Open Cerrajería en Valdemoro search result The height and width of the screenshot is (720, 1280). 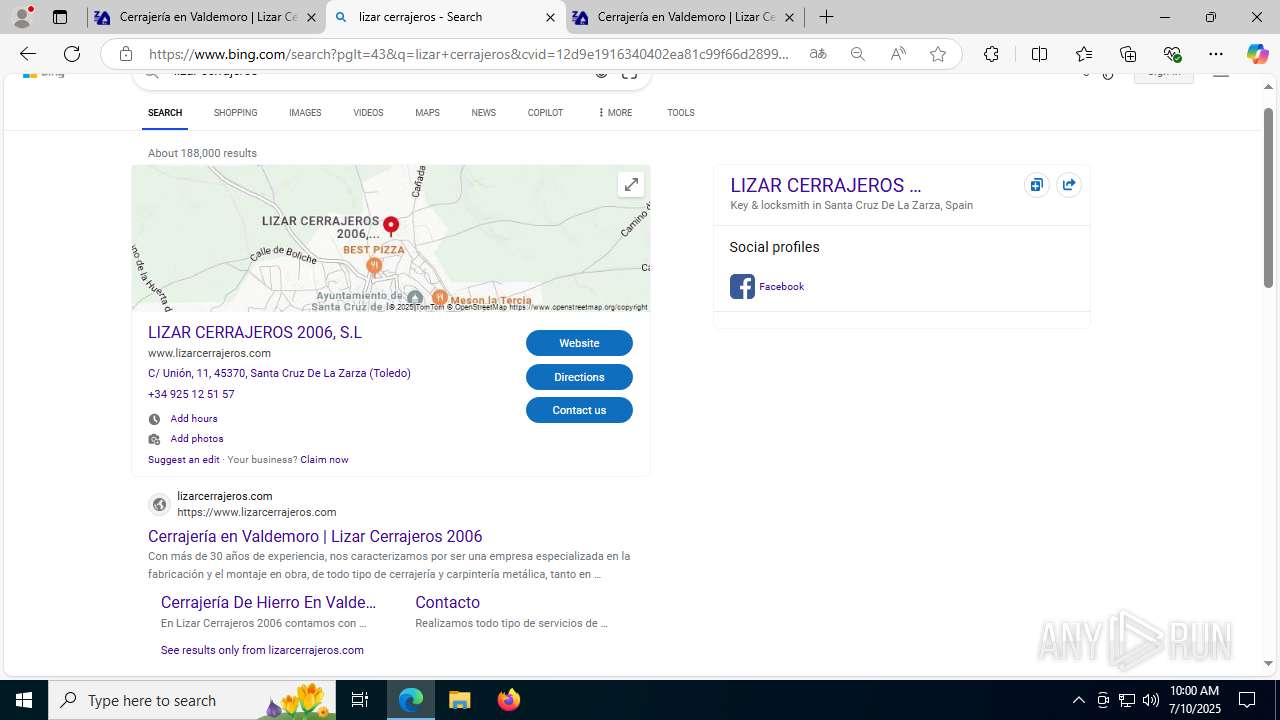click(x=315, y=536)
